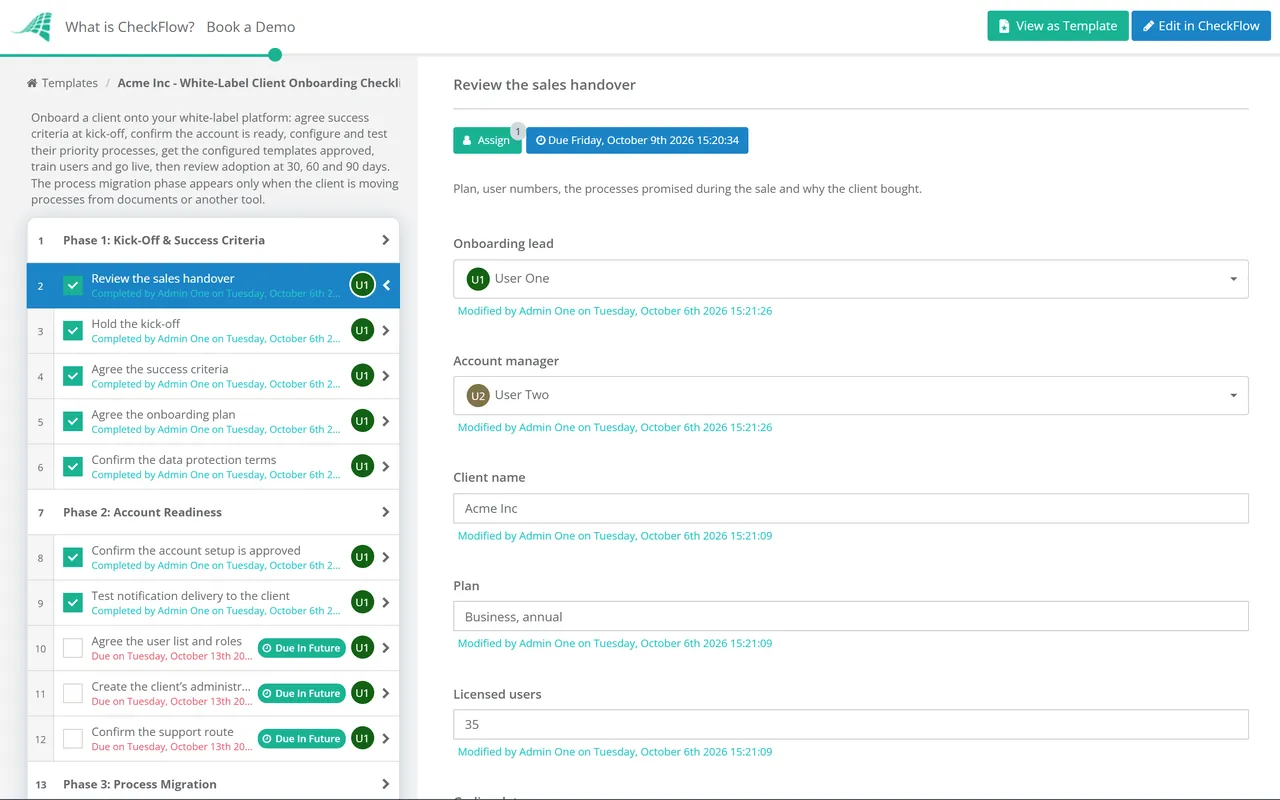1280x800 pixels.
Task: Click the Client name input field
Action: pyautogui.click(x=851, y=508)
